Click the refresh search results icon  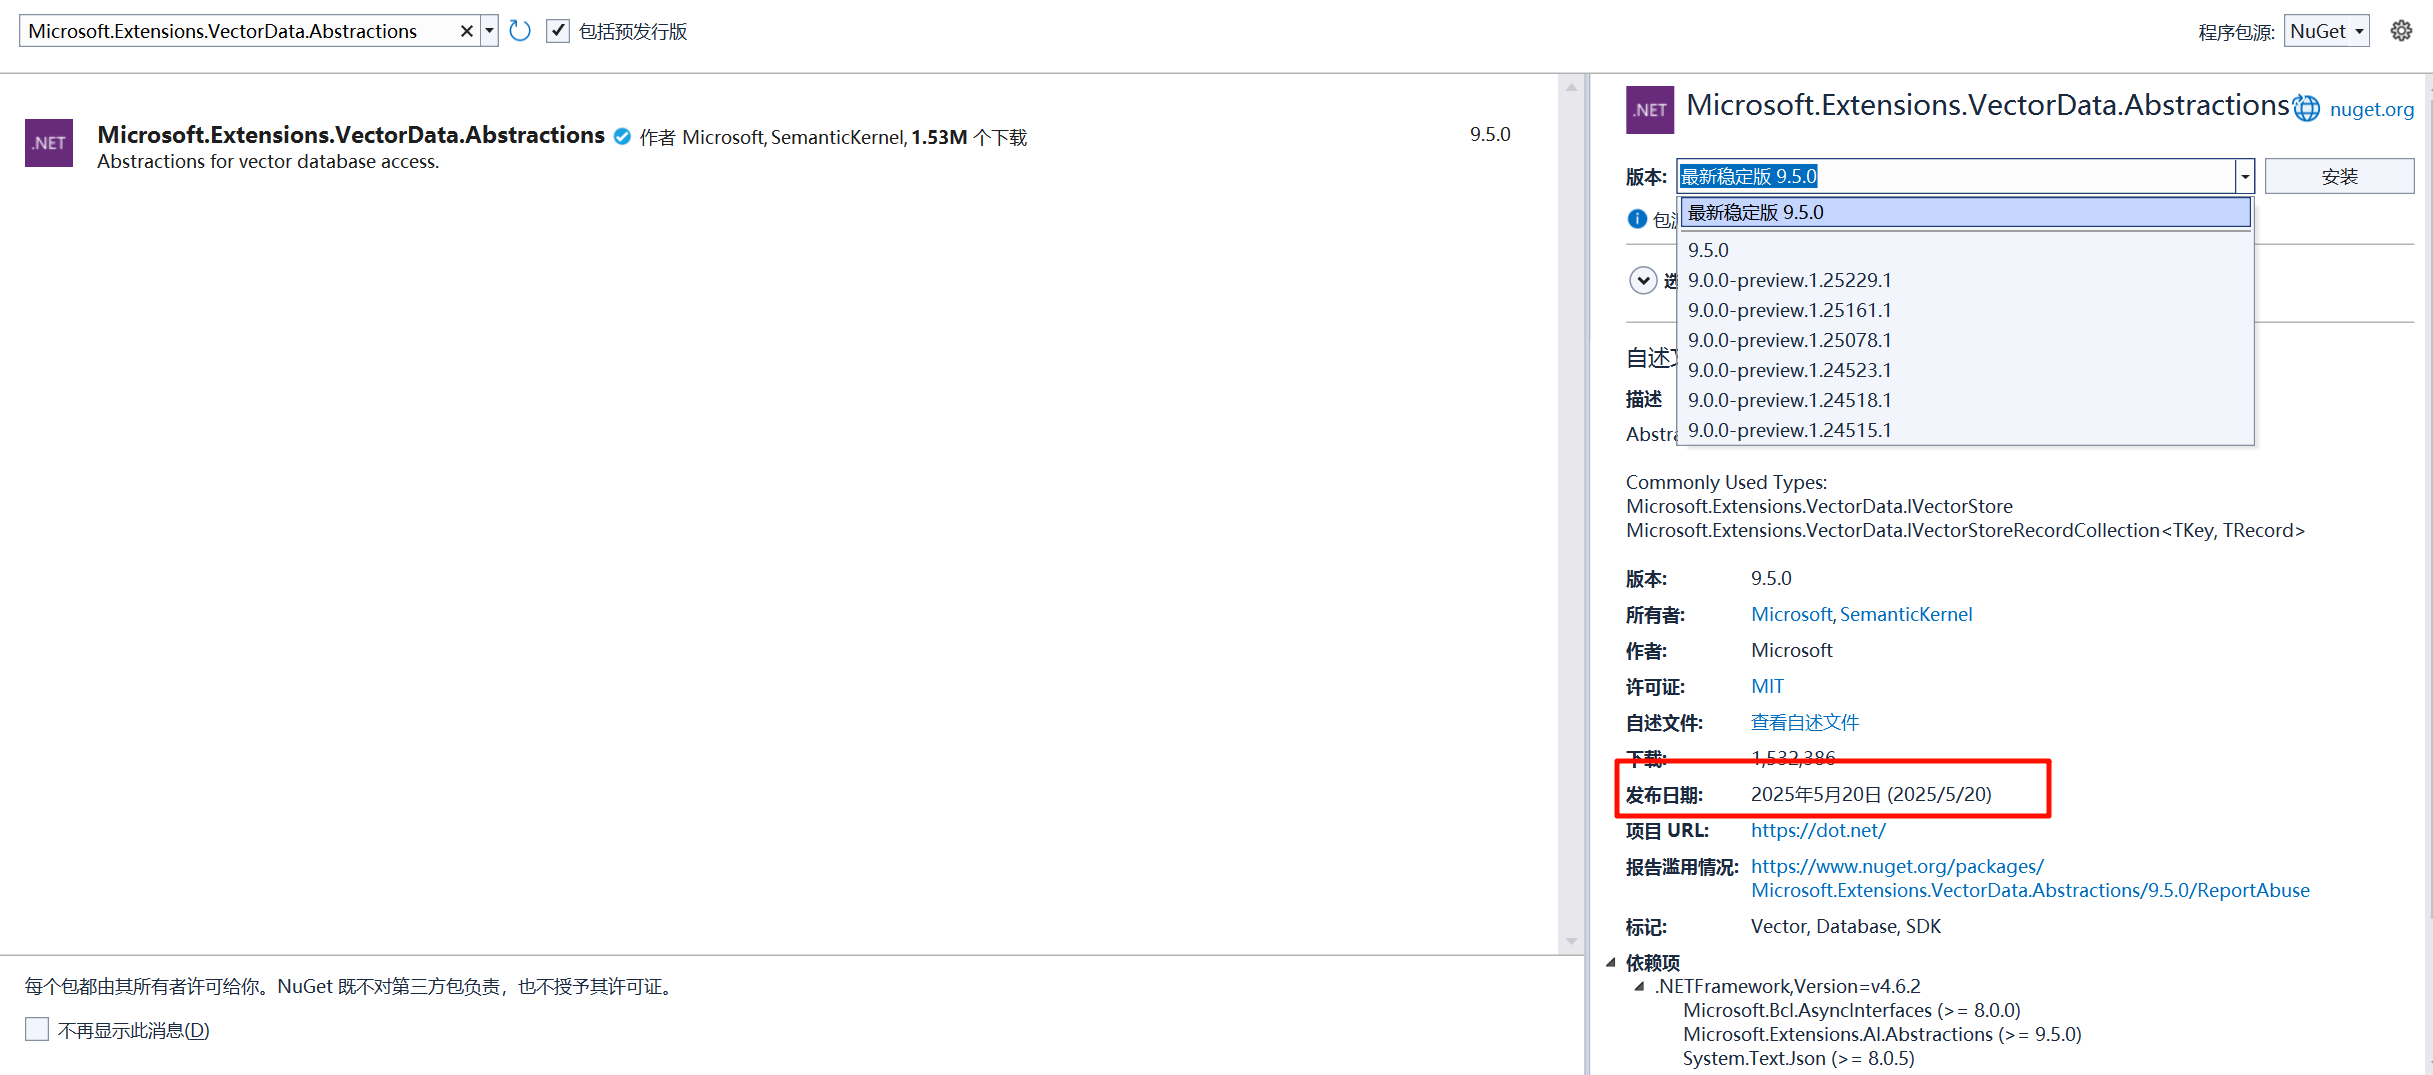click(519, 30)
